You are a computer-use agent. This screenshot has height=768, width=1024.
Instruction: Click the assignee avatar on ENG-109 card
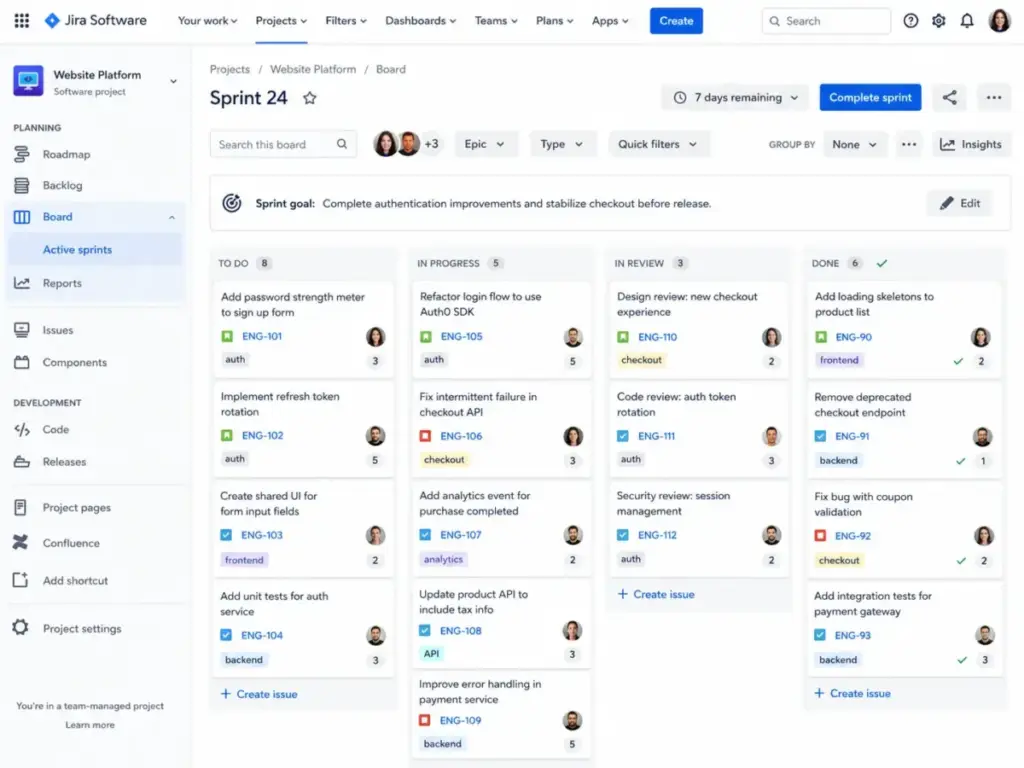tap(572, 720)
